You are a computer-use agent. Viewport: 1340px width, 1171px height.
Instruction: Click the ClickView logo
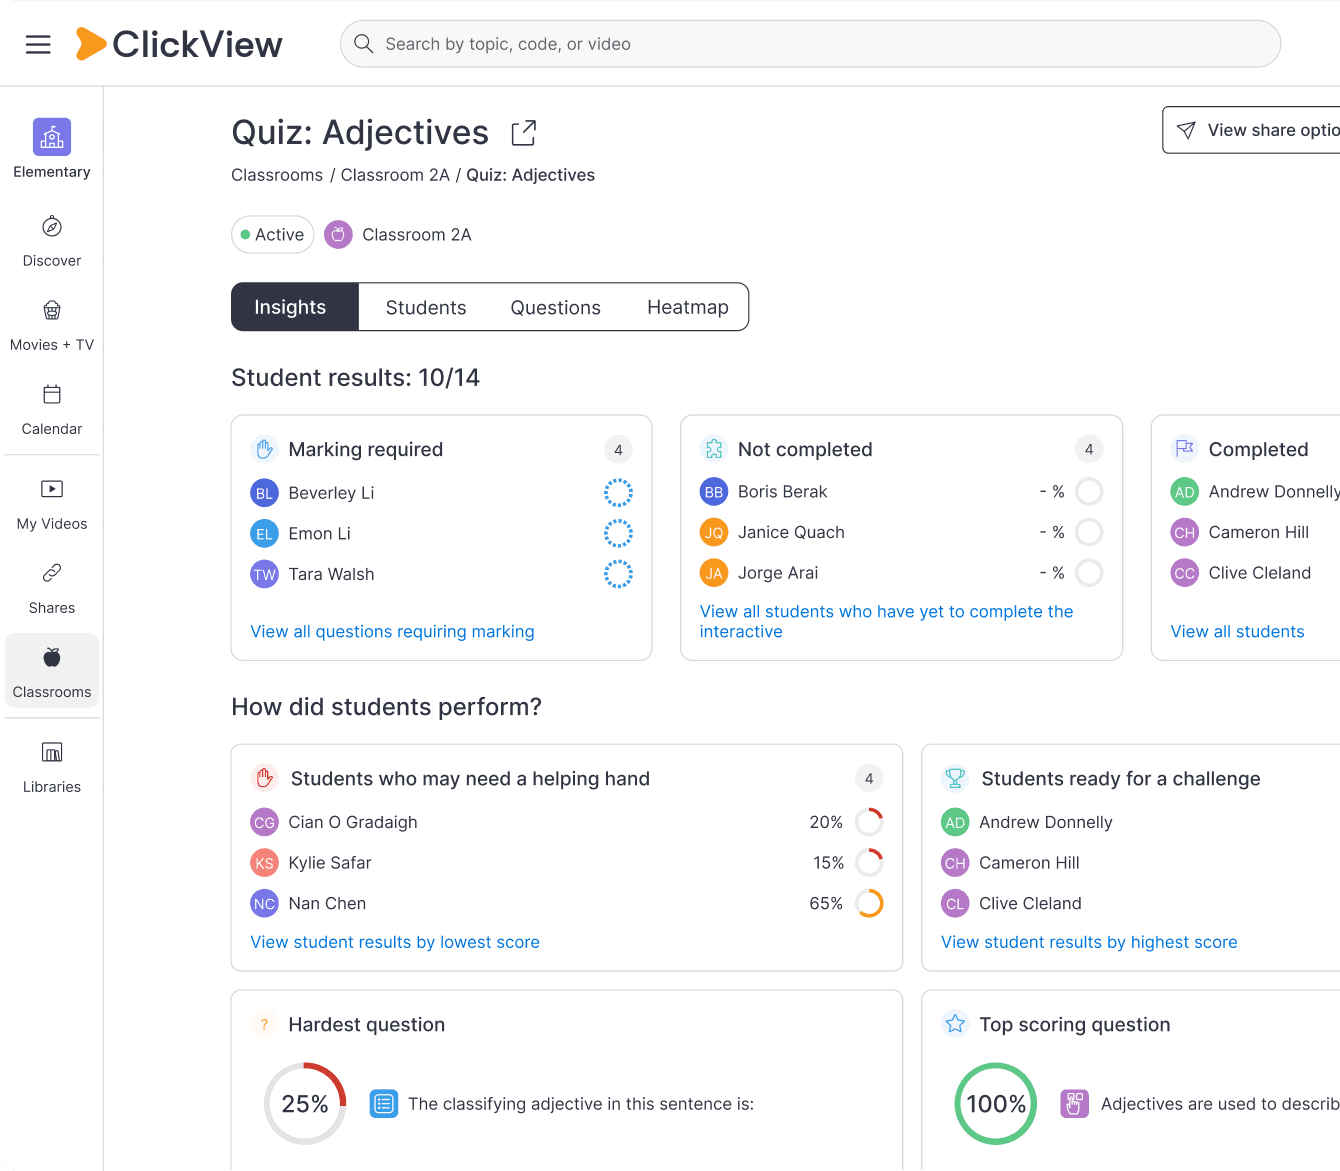coord(180,44)
